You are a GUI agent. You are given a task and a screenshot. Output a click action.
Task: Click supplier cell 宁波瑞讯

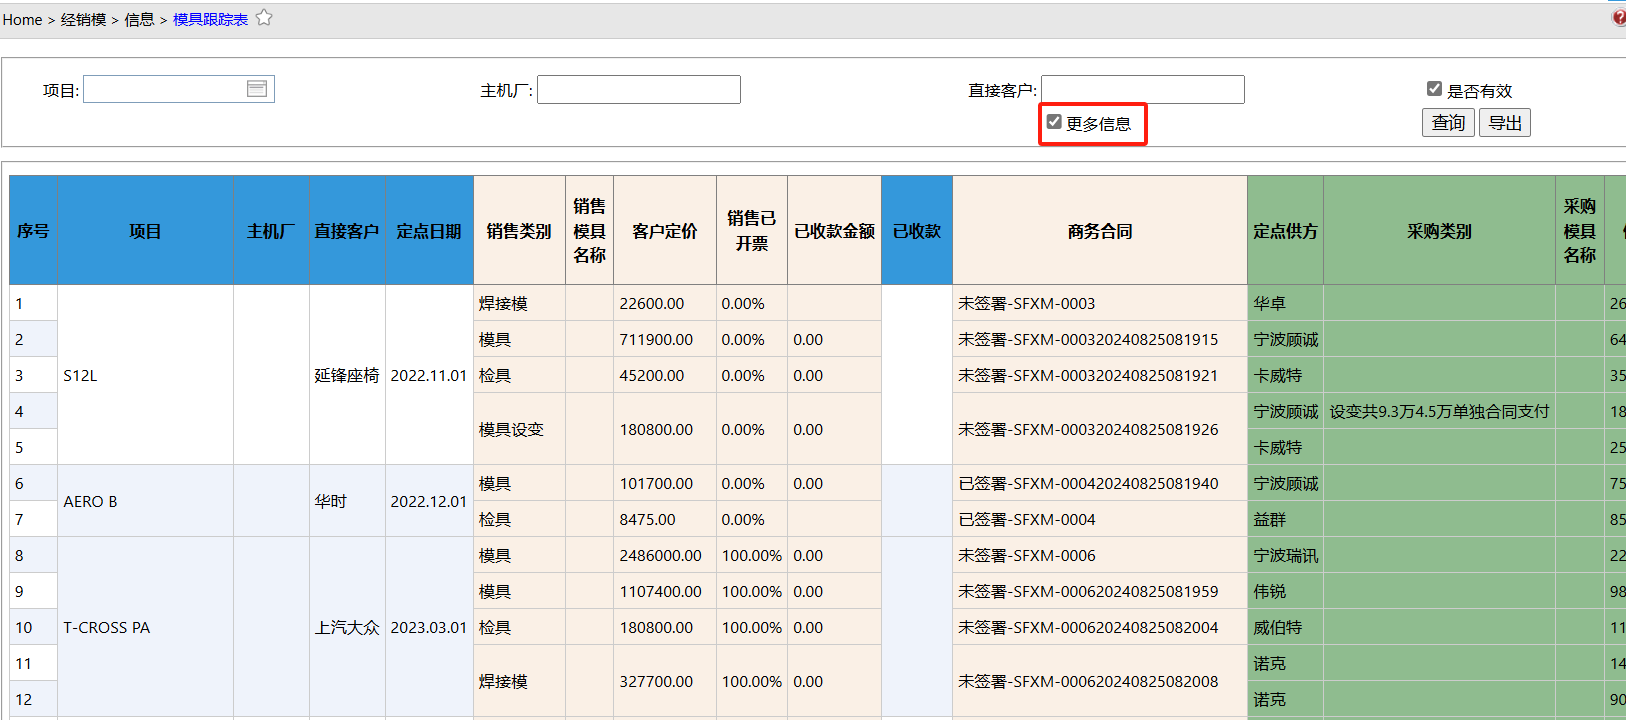pos(1286,555)
